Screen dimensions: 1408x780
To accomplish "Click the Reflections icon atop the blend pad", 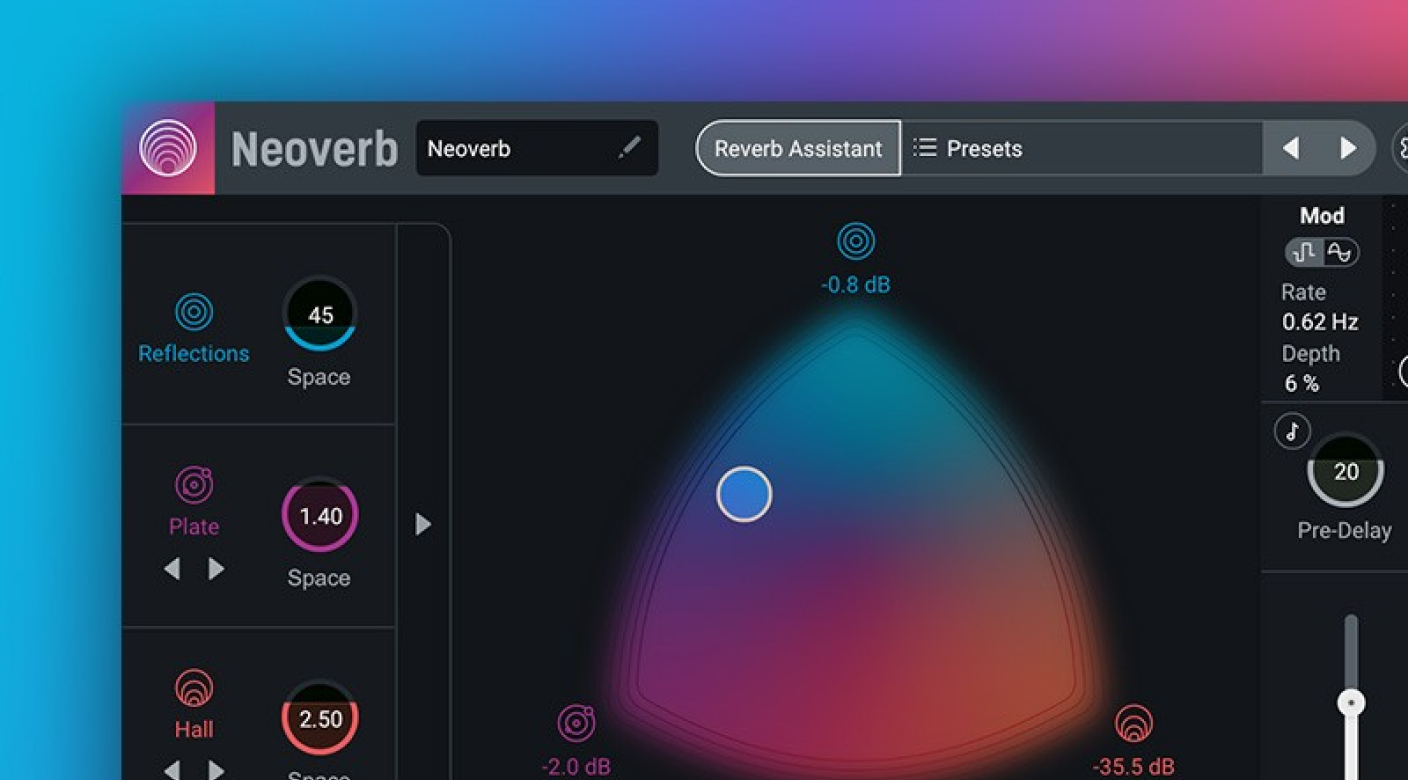I will [856, 241].
